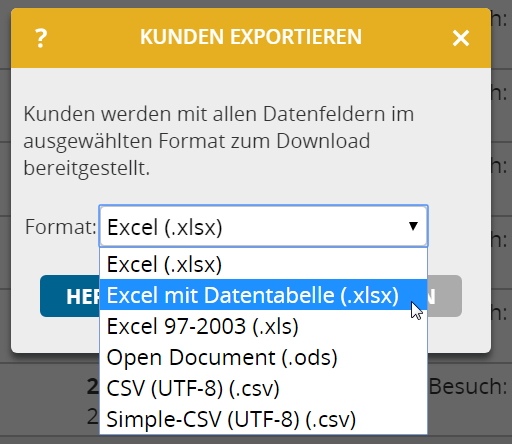Pick Simple-CSV (UTF-8) (.csv) option
The image size is (512, 444).
point(263,419)
